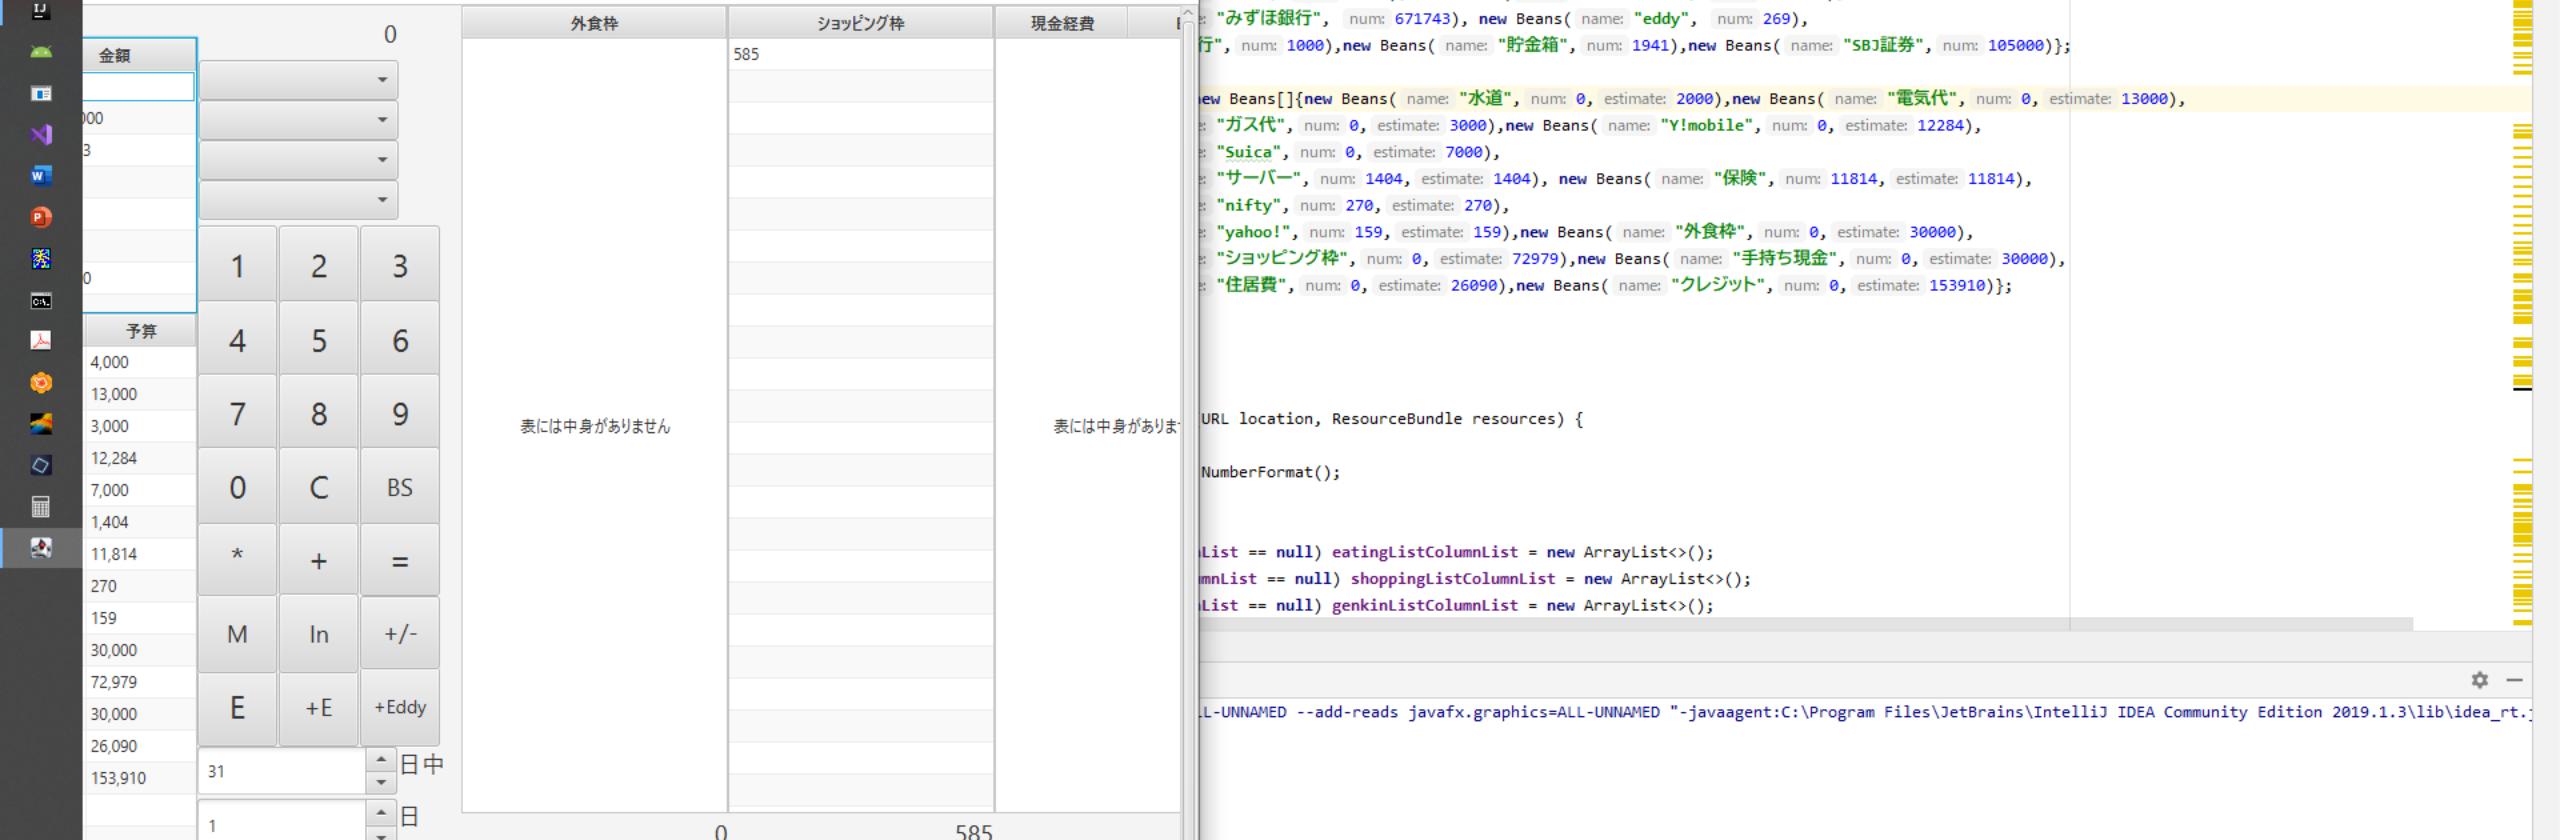Viewport: 2560px width, 840px height.
Task: Click the 現金経費 column header
Action: point(1062,23)
